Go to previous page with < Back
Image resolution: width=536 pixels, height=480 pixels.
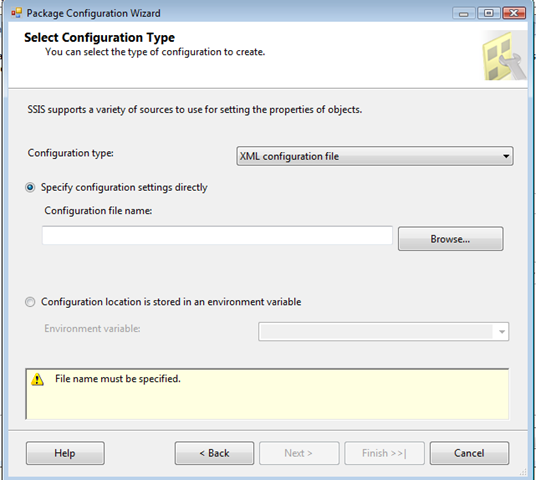click(x=214, y=453)
